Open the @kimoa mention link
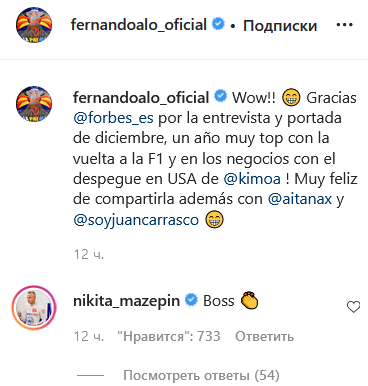Image resolution: width=368 pixels, height=386 pixels. coord(252,179)
